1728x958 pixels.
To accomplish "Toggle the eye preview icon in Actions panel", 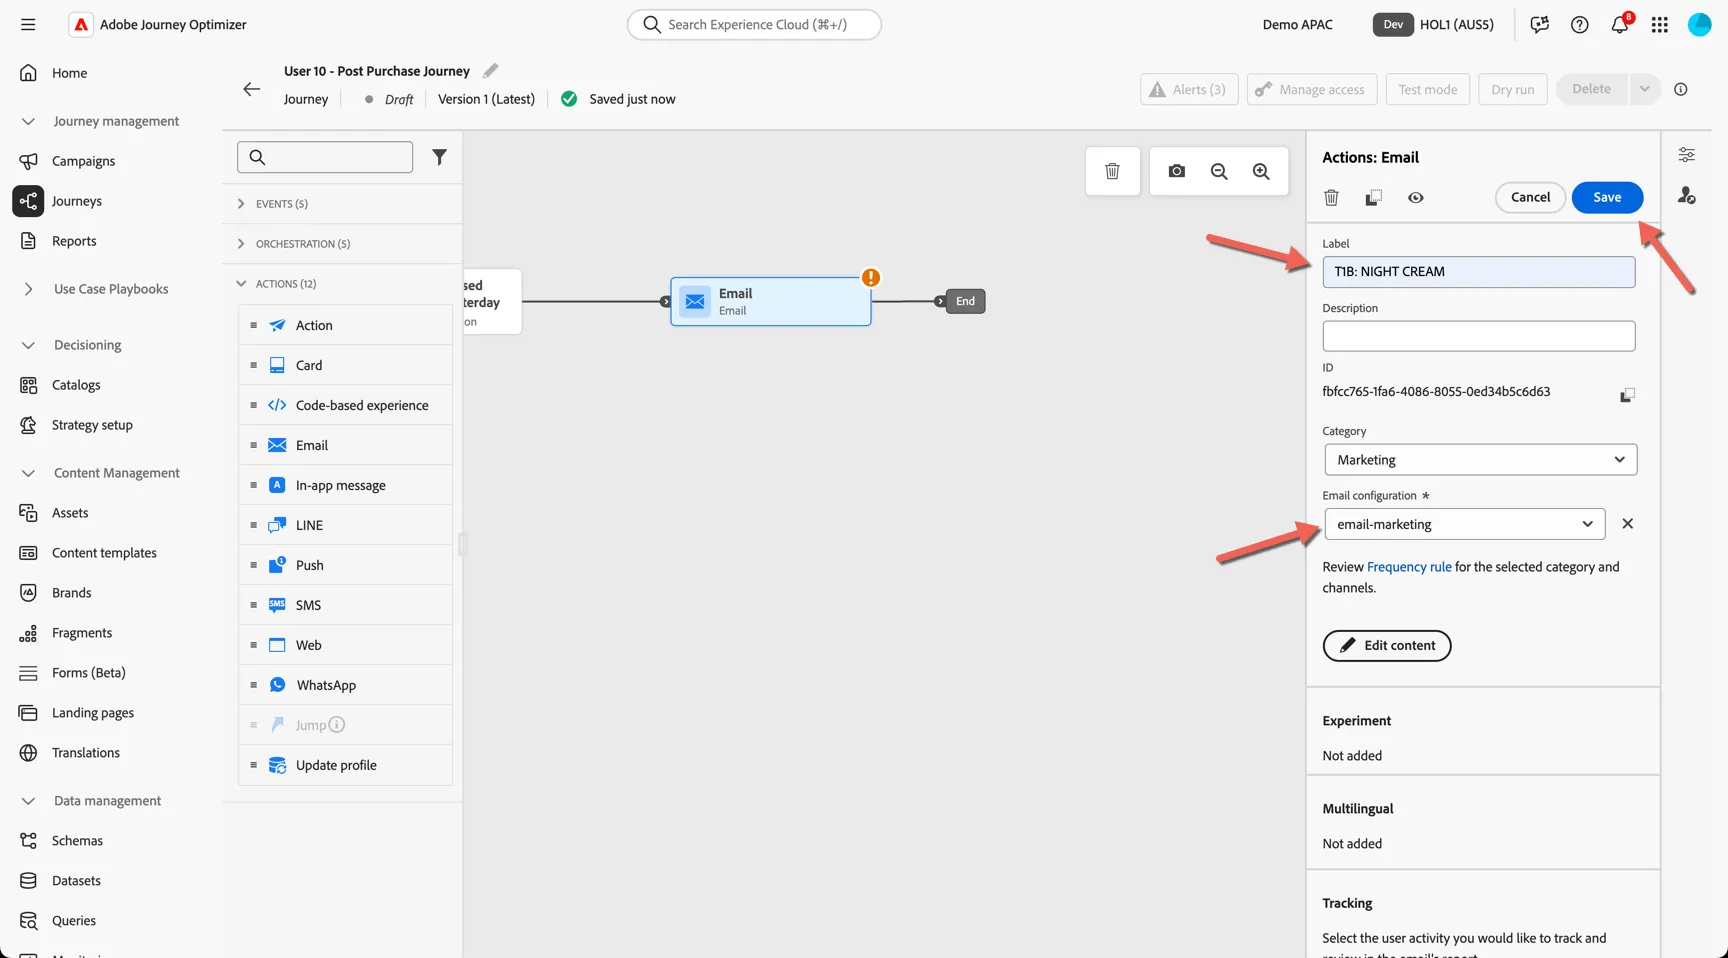I will (1416, 198).
